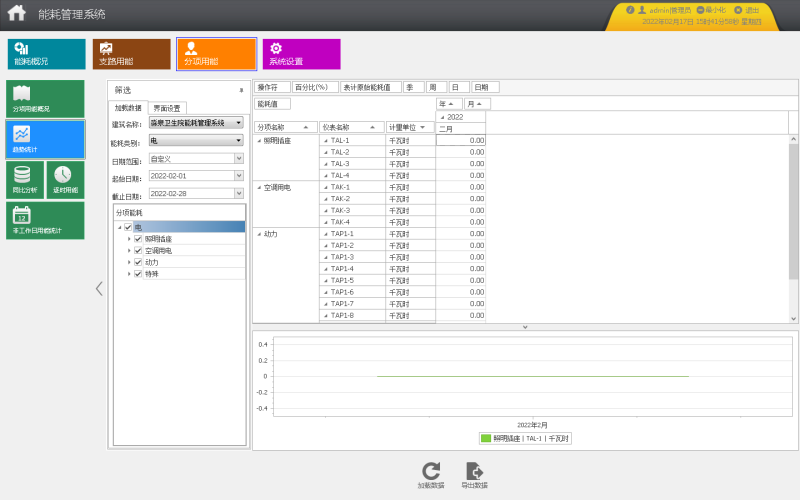Click the home icon in header
Image resolution: width=800 pixels, height=500 pixels.
[x=16, y=12]
